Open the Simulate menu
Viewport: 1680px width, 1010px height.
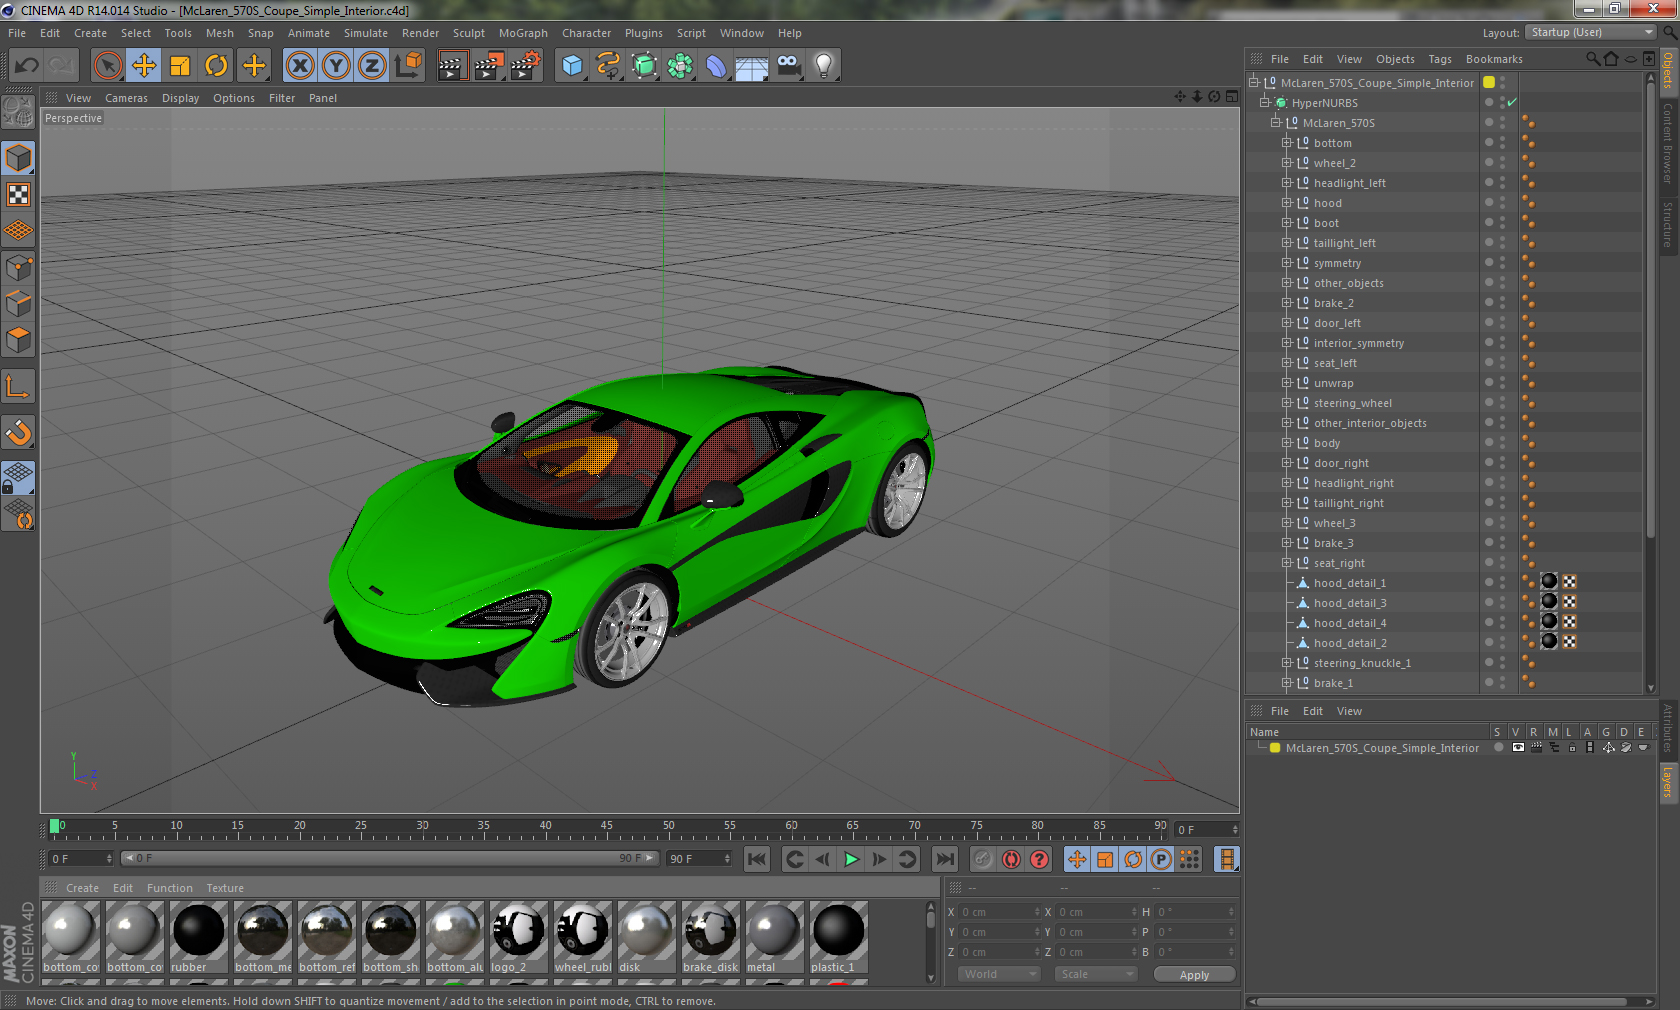pos(366,33)
